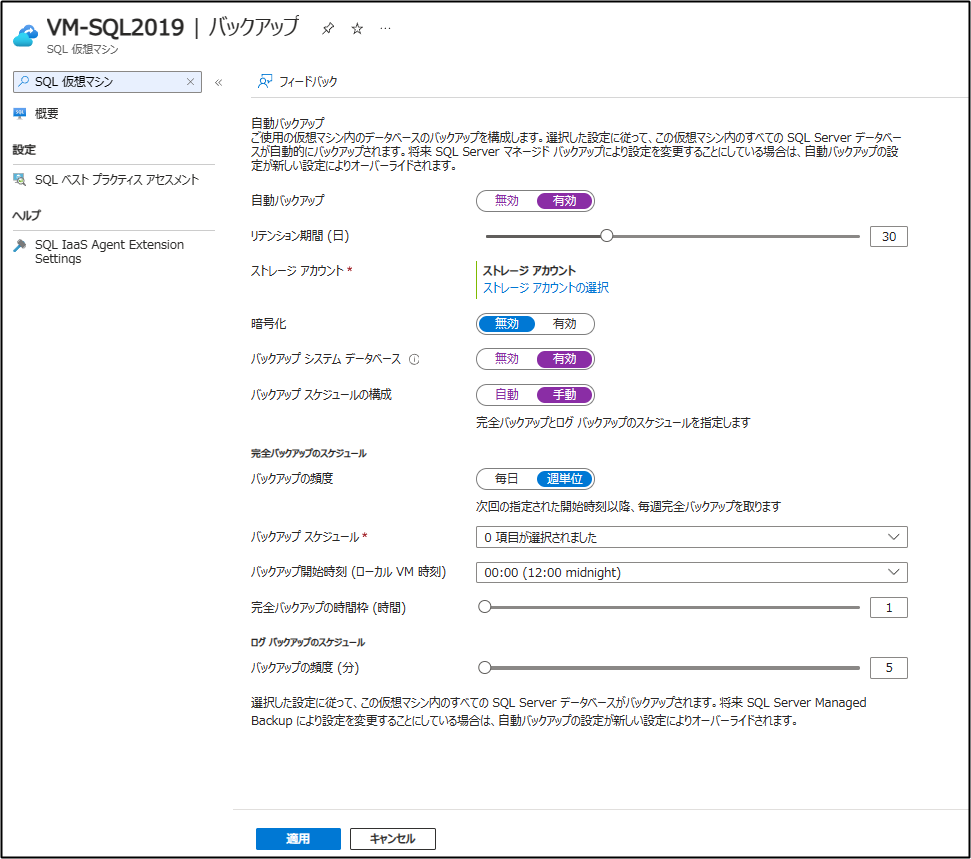Viewport: 971px width, 859px height.
Task: Click the 適用 apply button
Action: coord(298,839)
